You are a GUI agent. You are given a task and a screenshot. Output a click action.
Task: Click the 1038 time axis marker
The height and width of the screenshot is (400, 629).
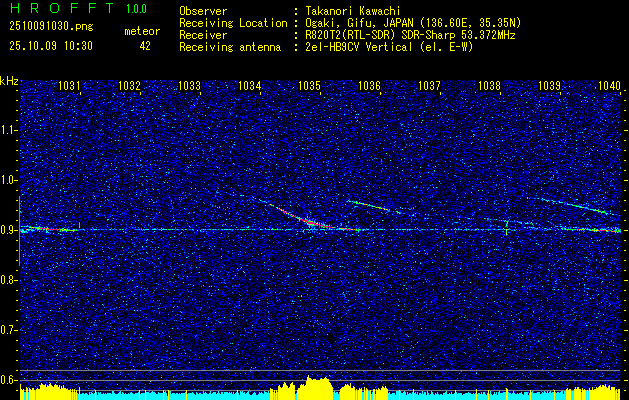tap(489, 85)
